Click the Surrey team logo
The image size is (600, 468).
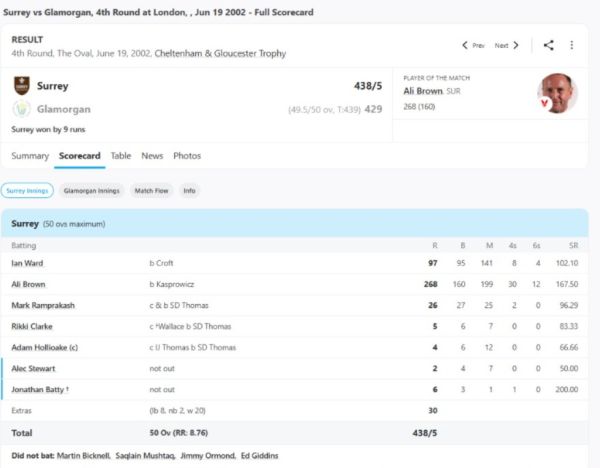coord(22,86)
